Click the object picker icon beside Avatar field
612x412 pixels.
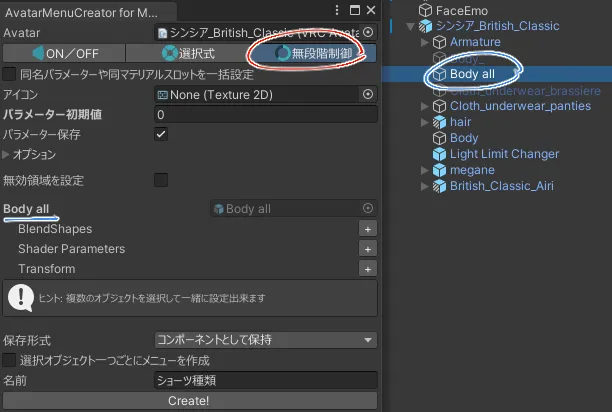pyautogui.click(x=368, y=33)
